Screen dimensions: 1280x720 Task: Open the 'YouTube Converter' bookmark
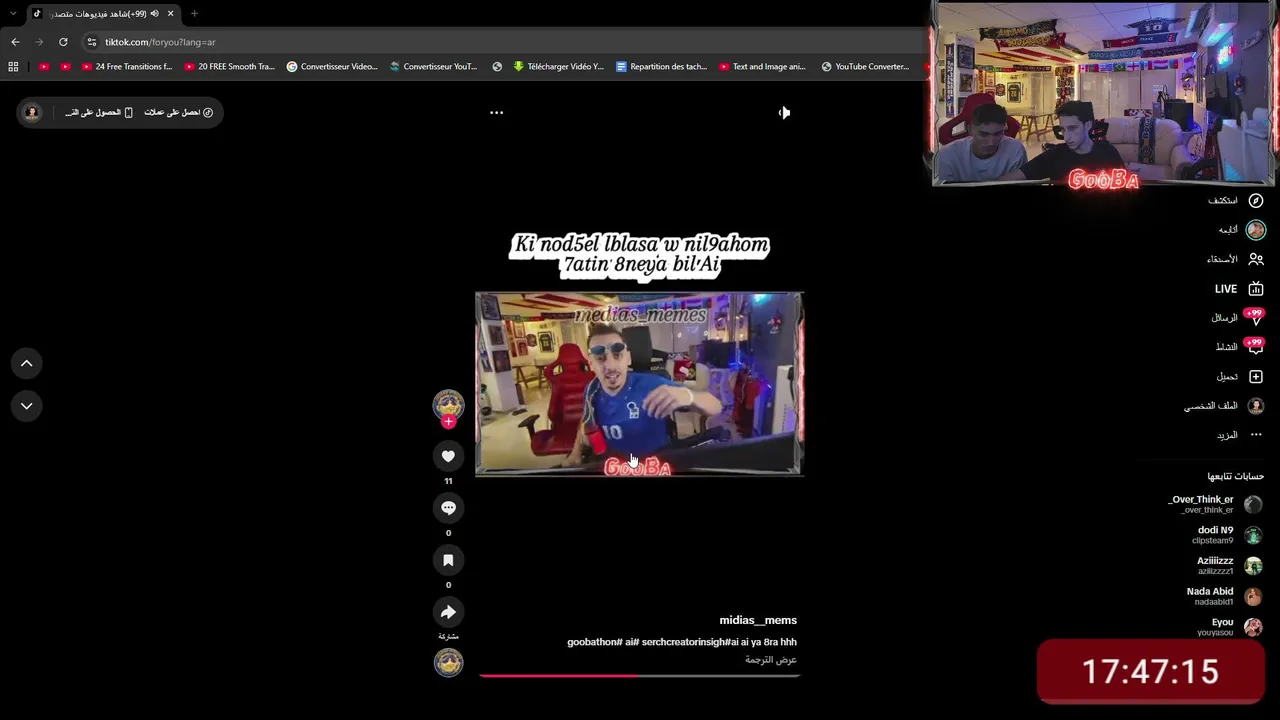866,67
